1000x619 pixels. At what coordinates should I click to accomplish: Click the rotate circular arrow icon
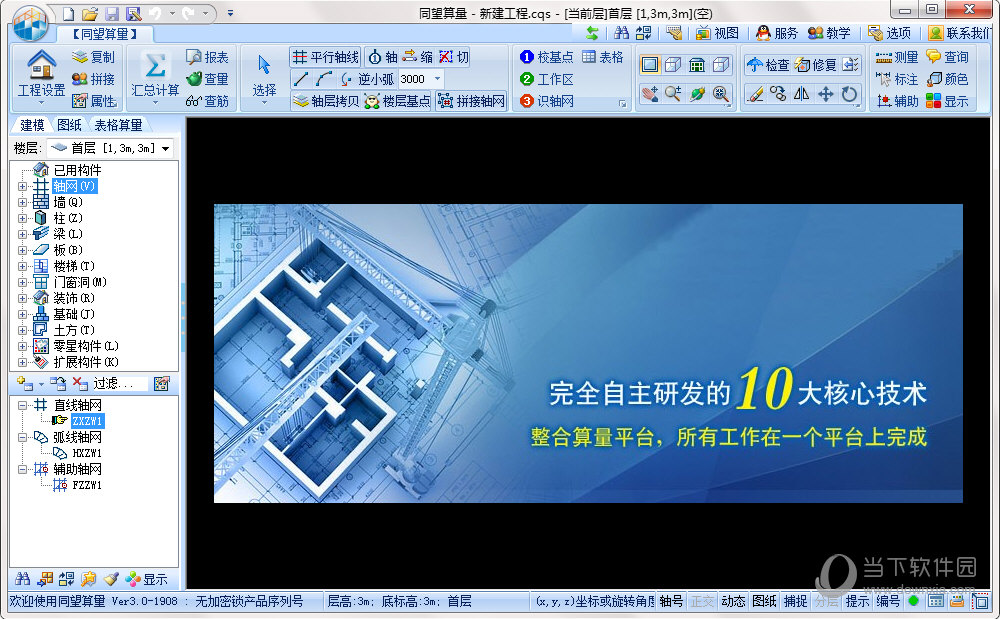point(849,94)
